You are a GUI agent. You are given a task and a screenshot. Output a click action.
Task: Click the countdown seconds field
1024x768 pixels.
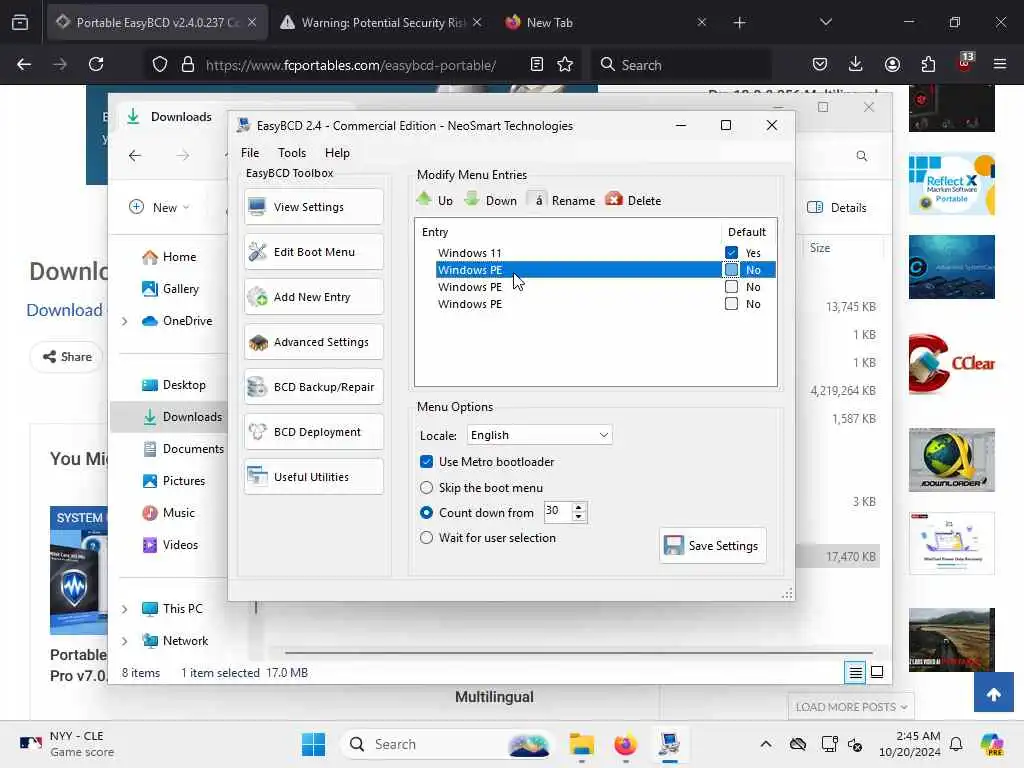pyautogui.click(x=558, y=512)
